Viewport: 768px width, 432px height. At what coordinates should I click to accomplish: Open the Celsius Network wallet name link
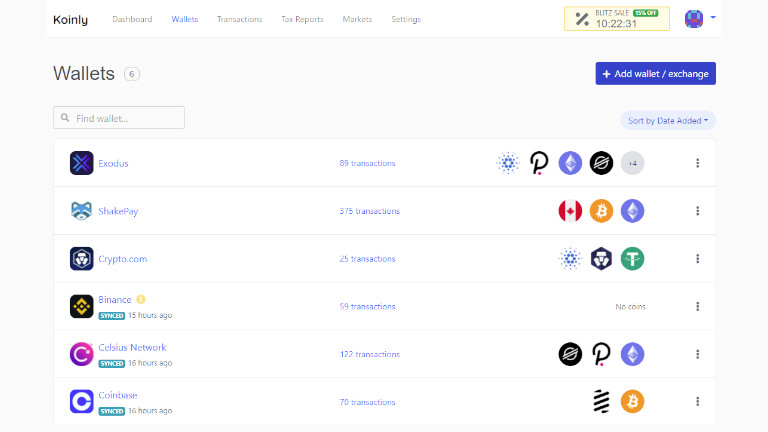132,347
